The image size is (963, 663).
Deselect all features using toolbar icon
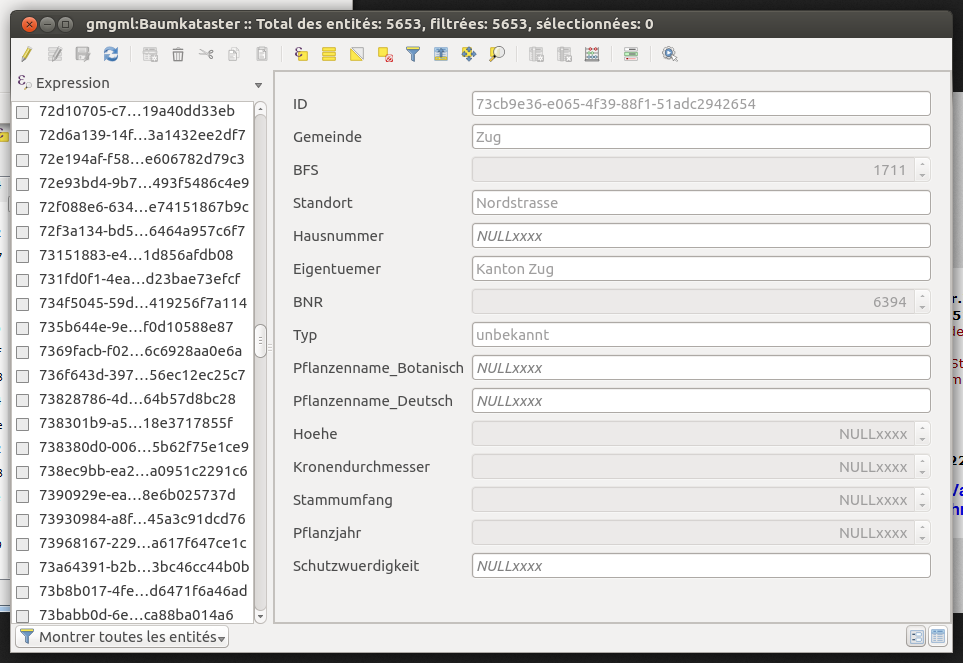385,54
